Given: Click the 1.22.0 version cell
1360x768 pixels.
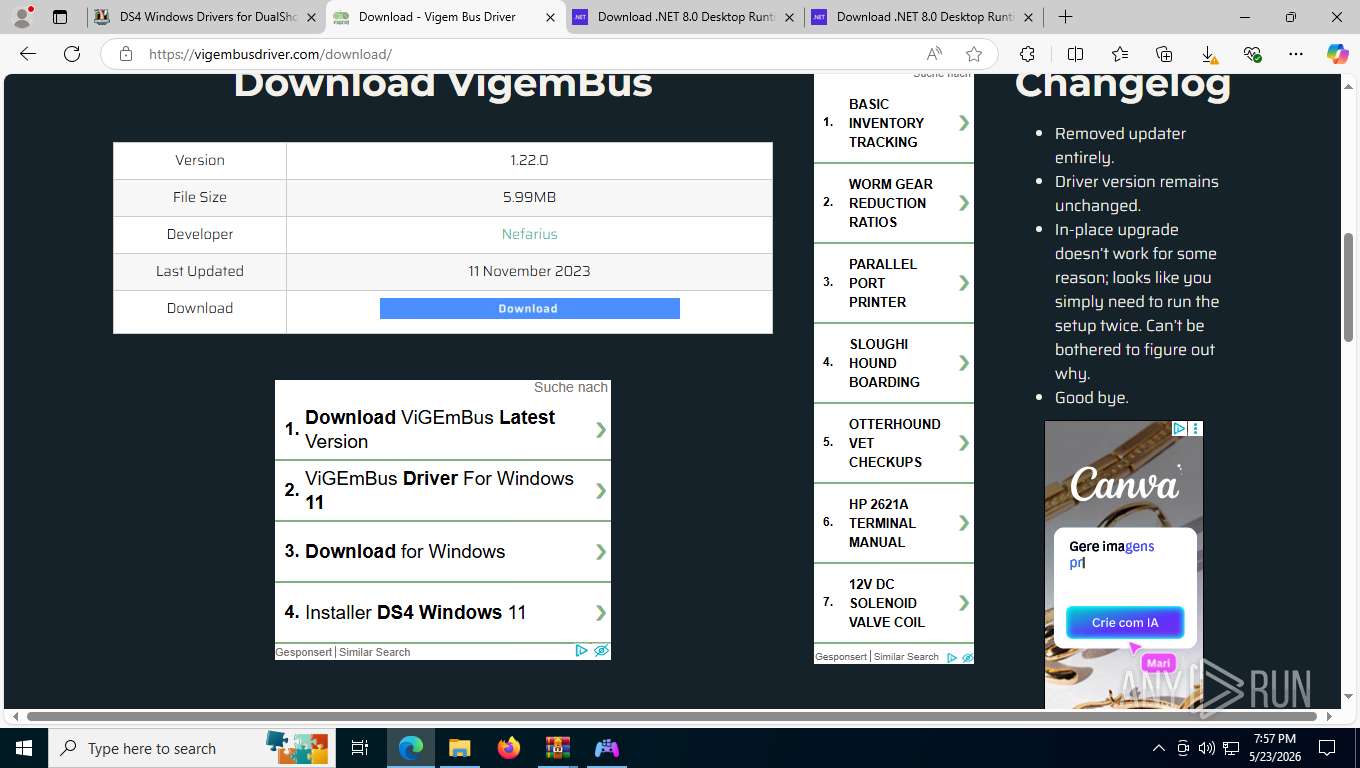Looking at the screenshot, I should click(529, 160).
